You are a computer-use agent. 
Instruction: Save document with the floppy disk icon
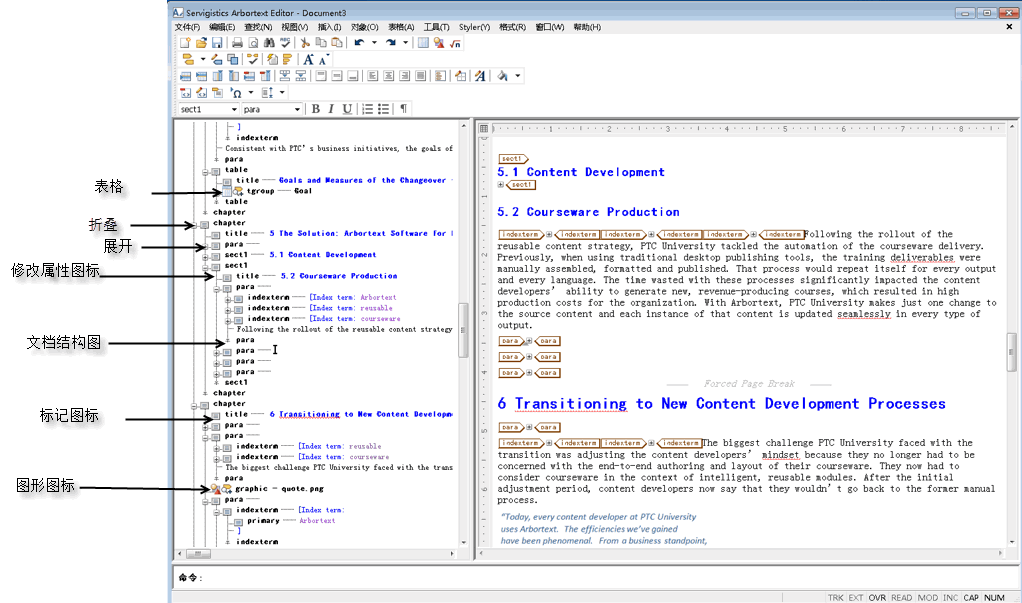[217, 43]
